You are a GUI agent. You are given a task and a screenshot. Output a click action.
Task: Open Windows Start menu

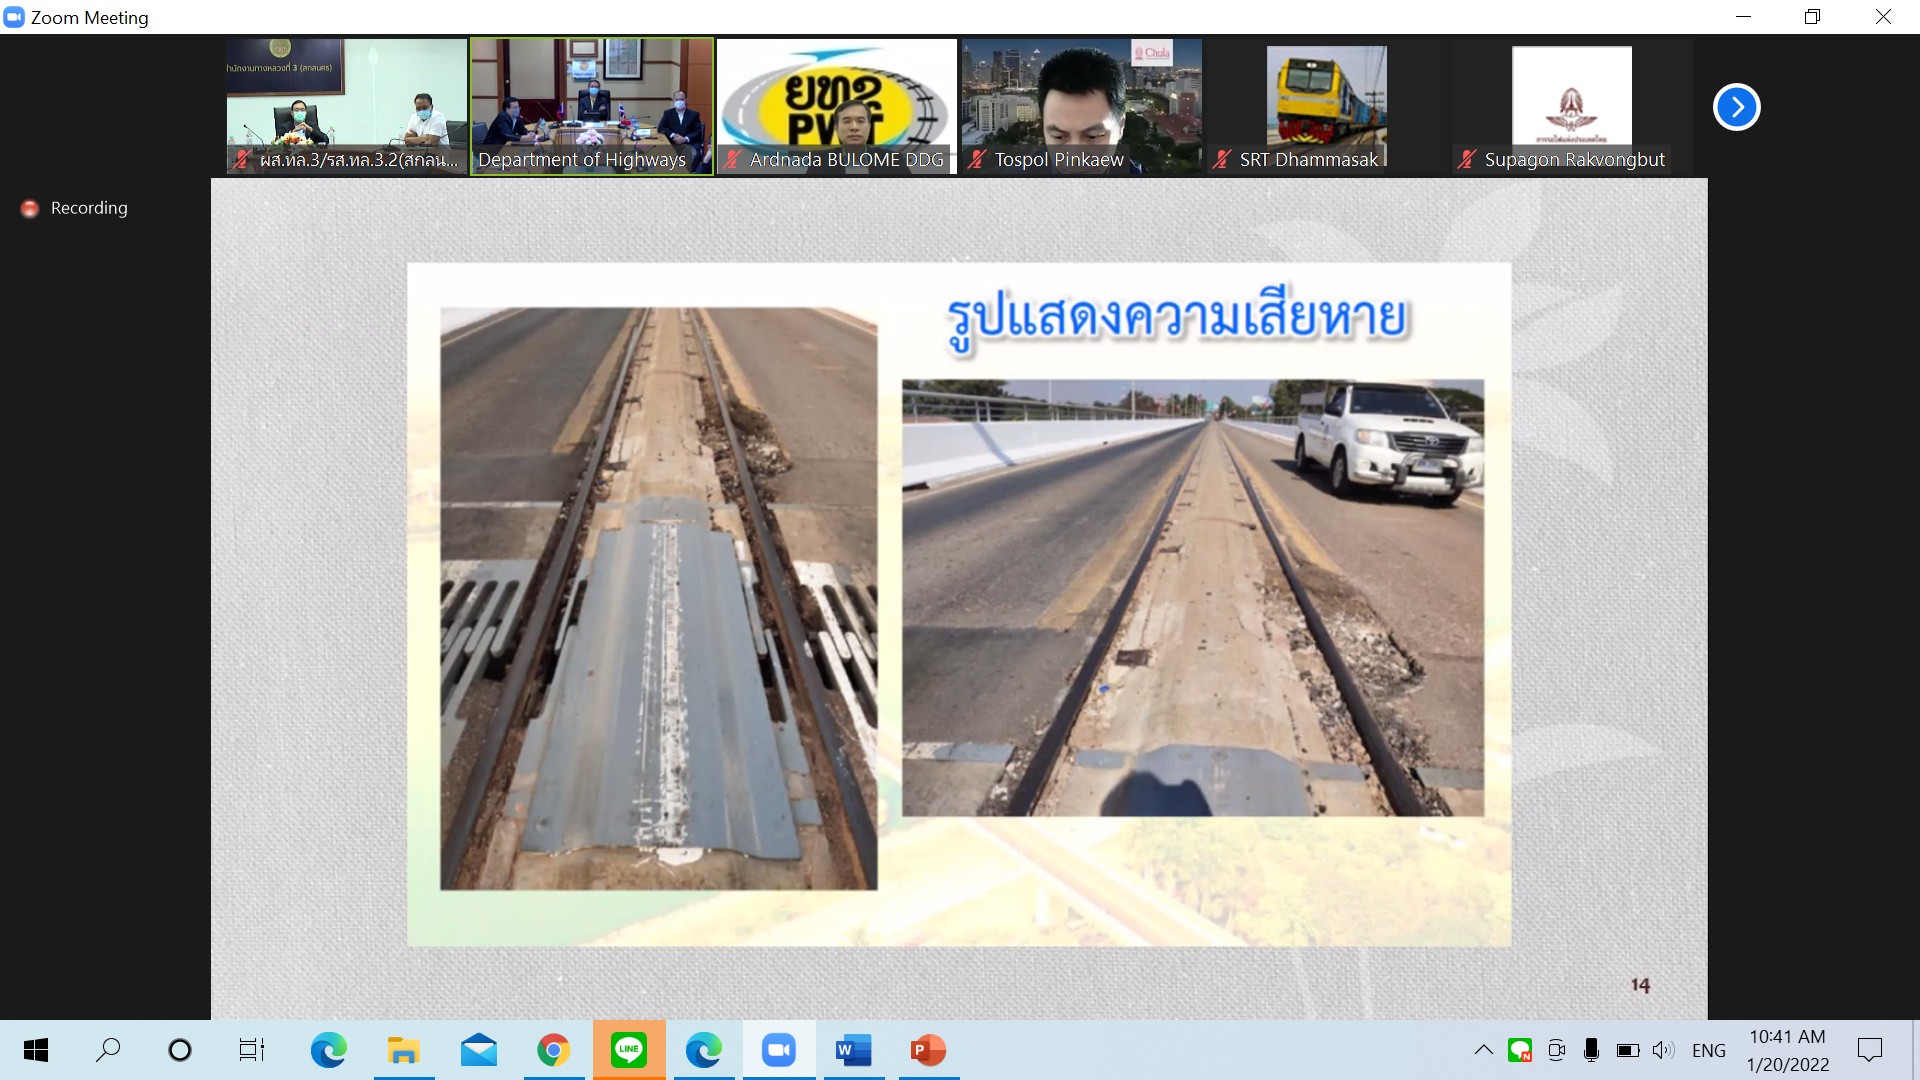[36, 1050]
